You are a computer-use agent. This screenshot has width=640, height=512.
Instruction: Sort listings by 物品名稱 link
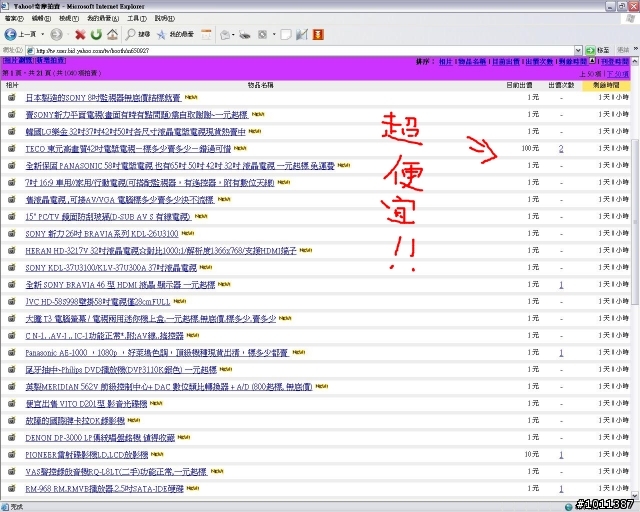[472, 62]
